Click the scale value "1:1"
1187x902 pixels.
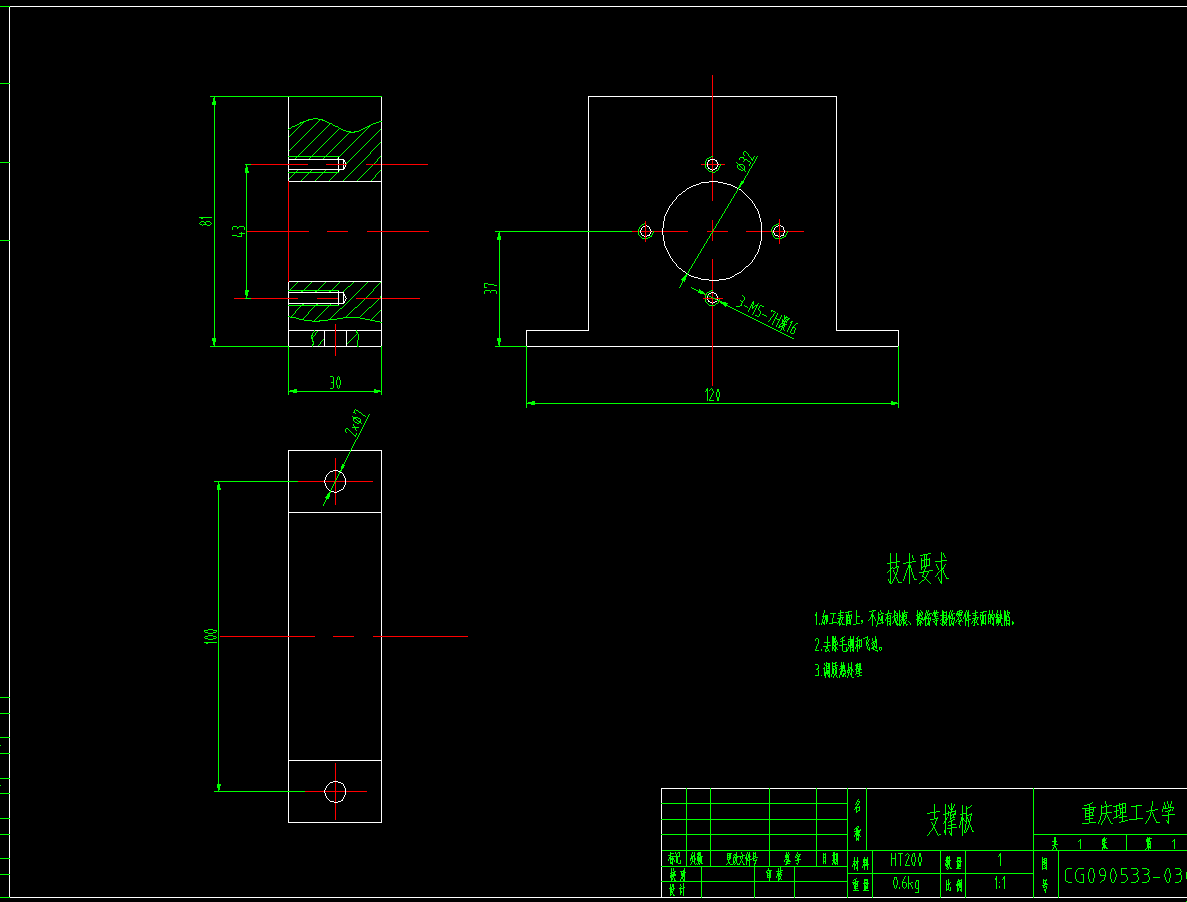click(x=1000, y=883)
